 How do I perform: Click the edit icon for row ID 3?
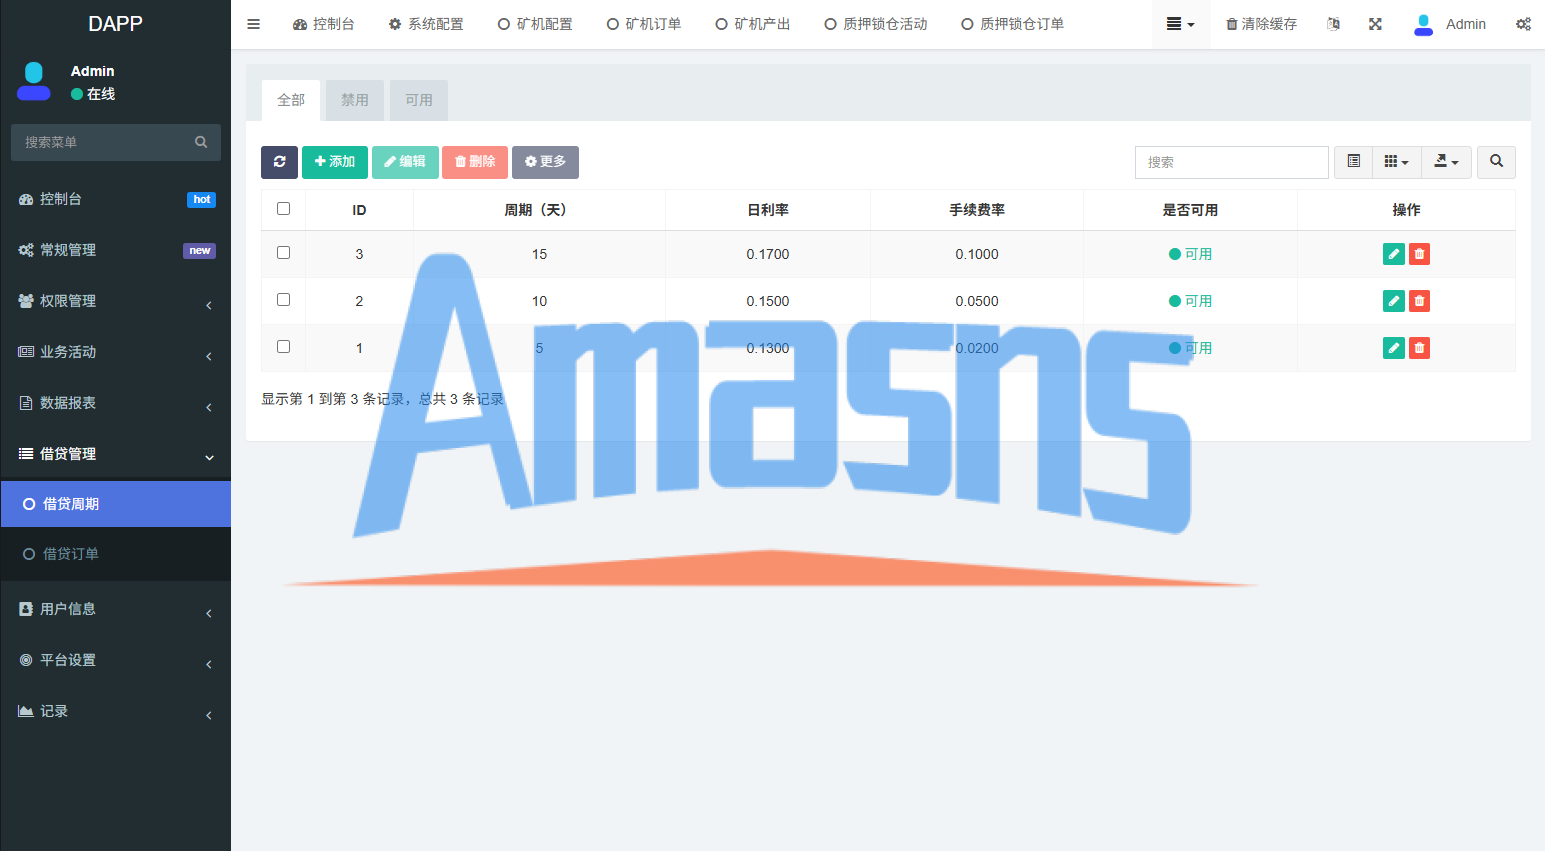click(1393, 254)
